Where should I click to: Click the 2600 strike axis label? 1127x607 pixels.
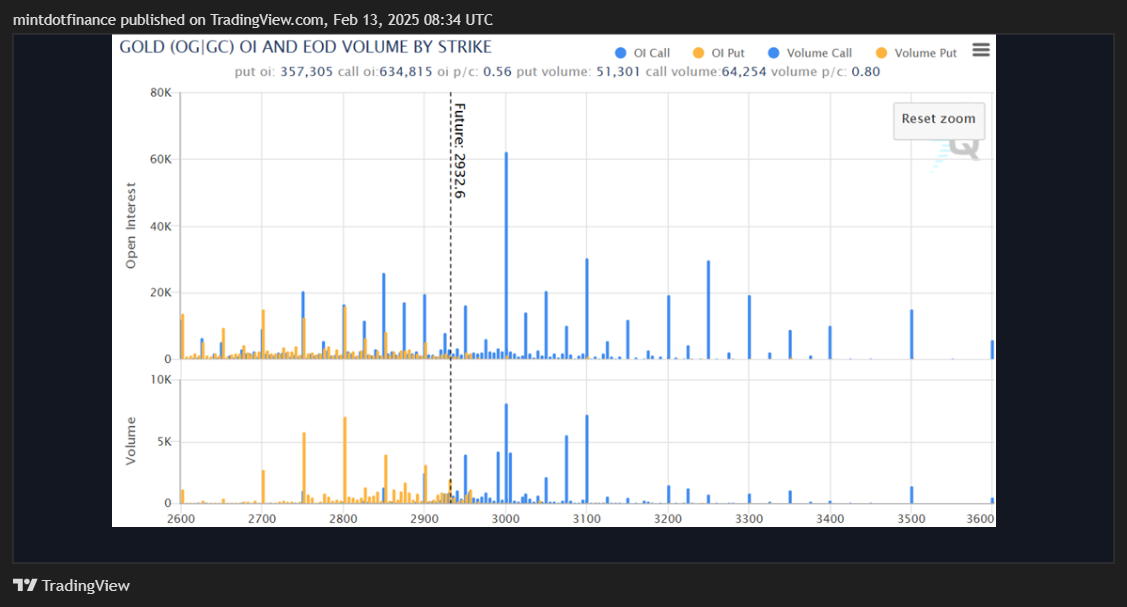[x=180, y=519]
